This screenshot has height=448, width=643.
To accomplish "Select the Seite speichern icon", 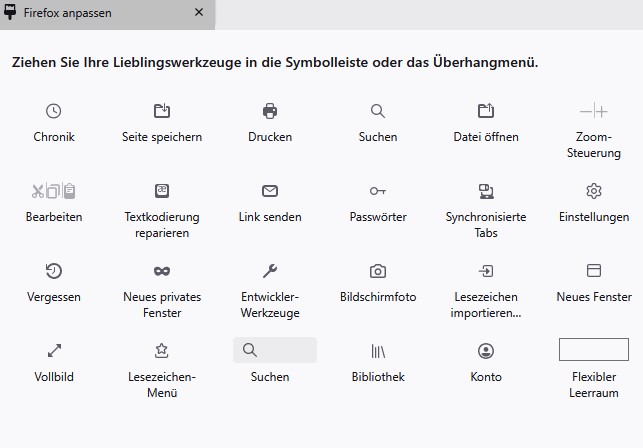I will (162, 111).
